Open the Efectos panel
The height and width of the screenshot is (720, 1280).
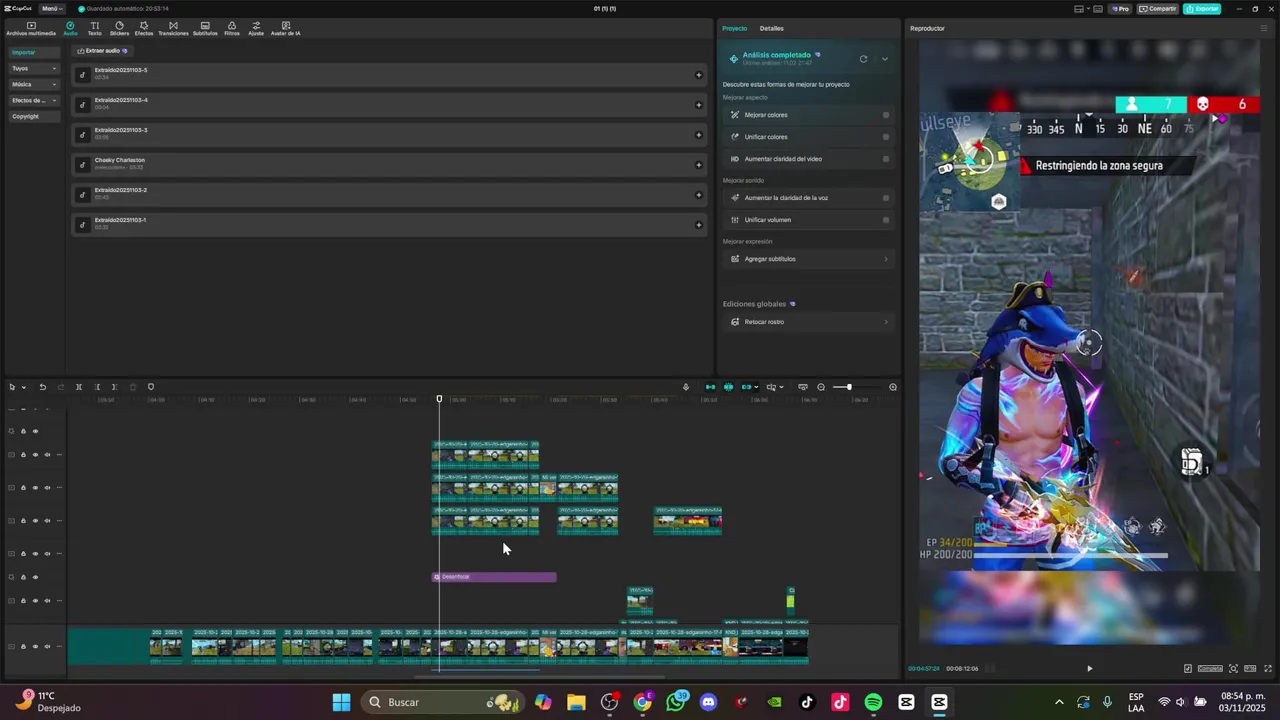pyautogui.click(x=144, y=28)
